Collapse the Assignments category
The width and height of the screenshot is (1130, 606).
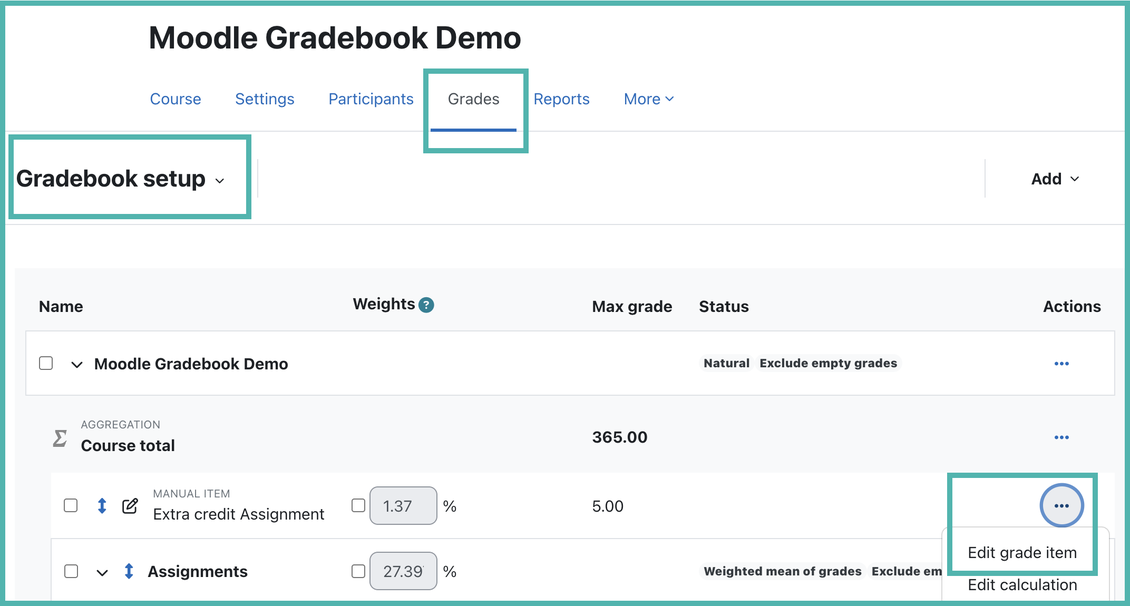(x=101, y=571)
